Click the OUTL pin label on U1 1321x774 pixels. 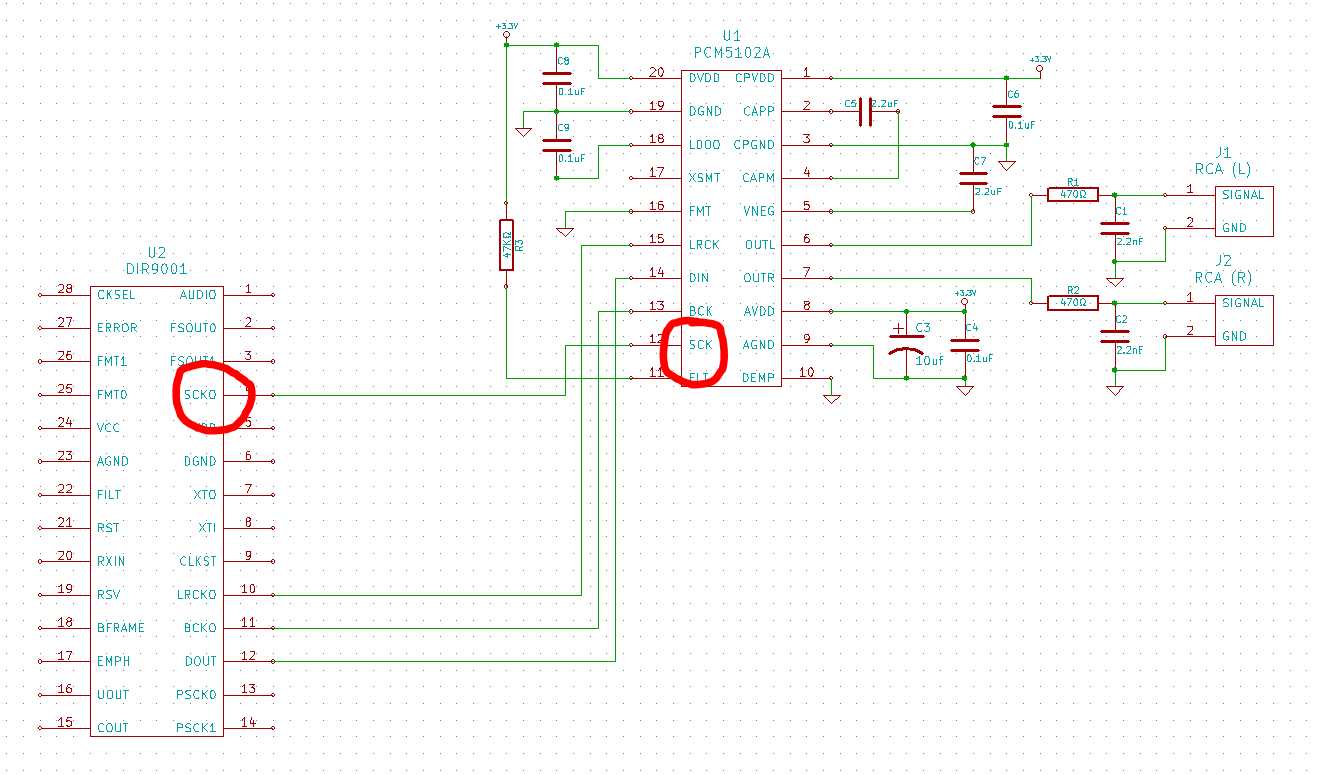pyautogui.click(x=758, y=244)
